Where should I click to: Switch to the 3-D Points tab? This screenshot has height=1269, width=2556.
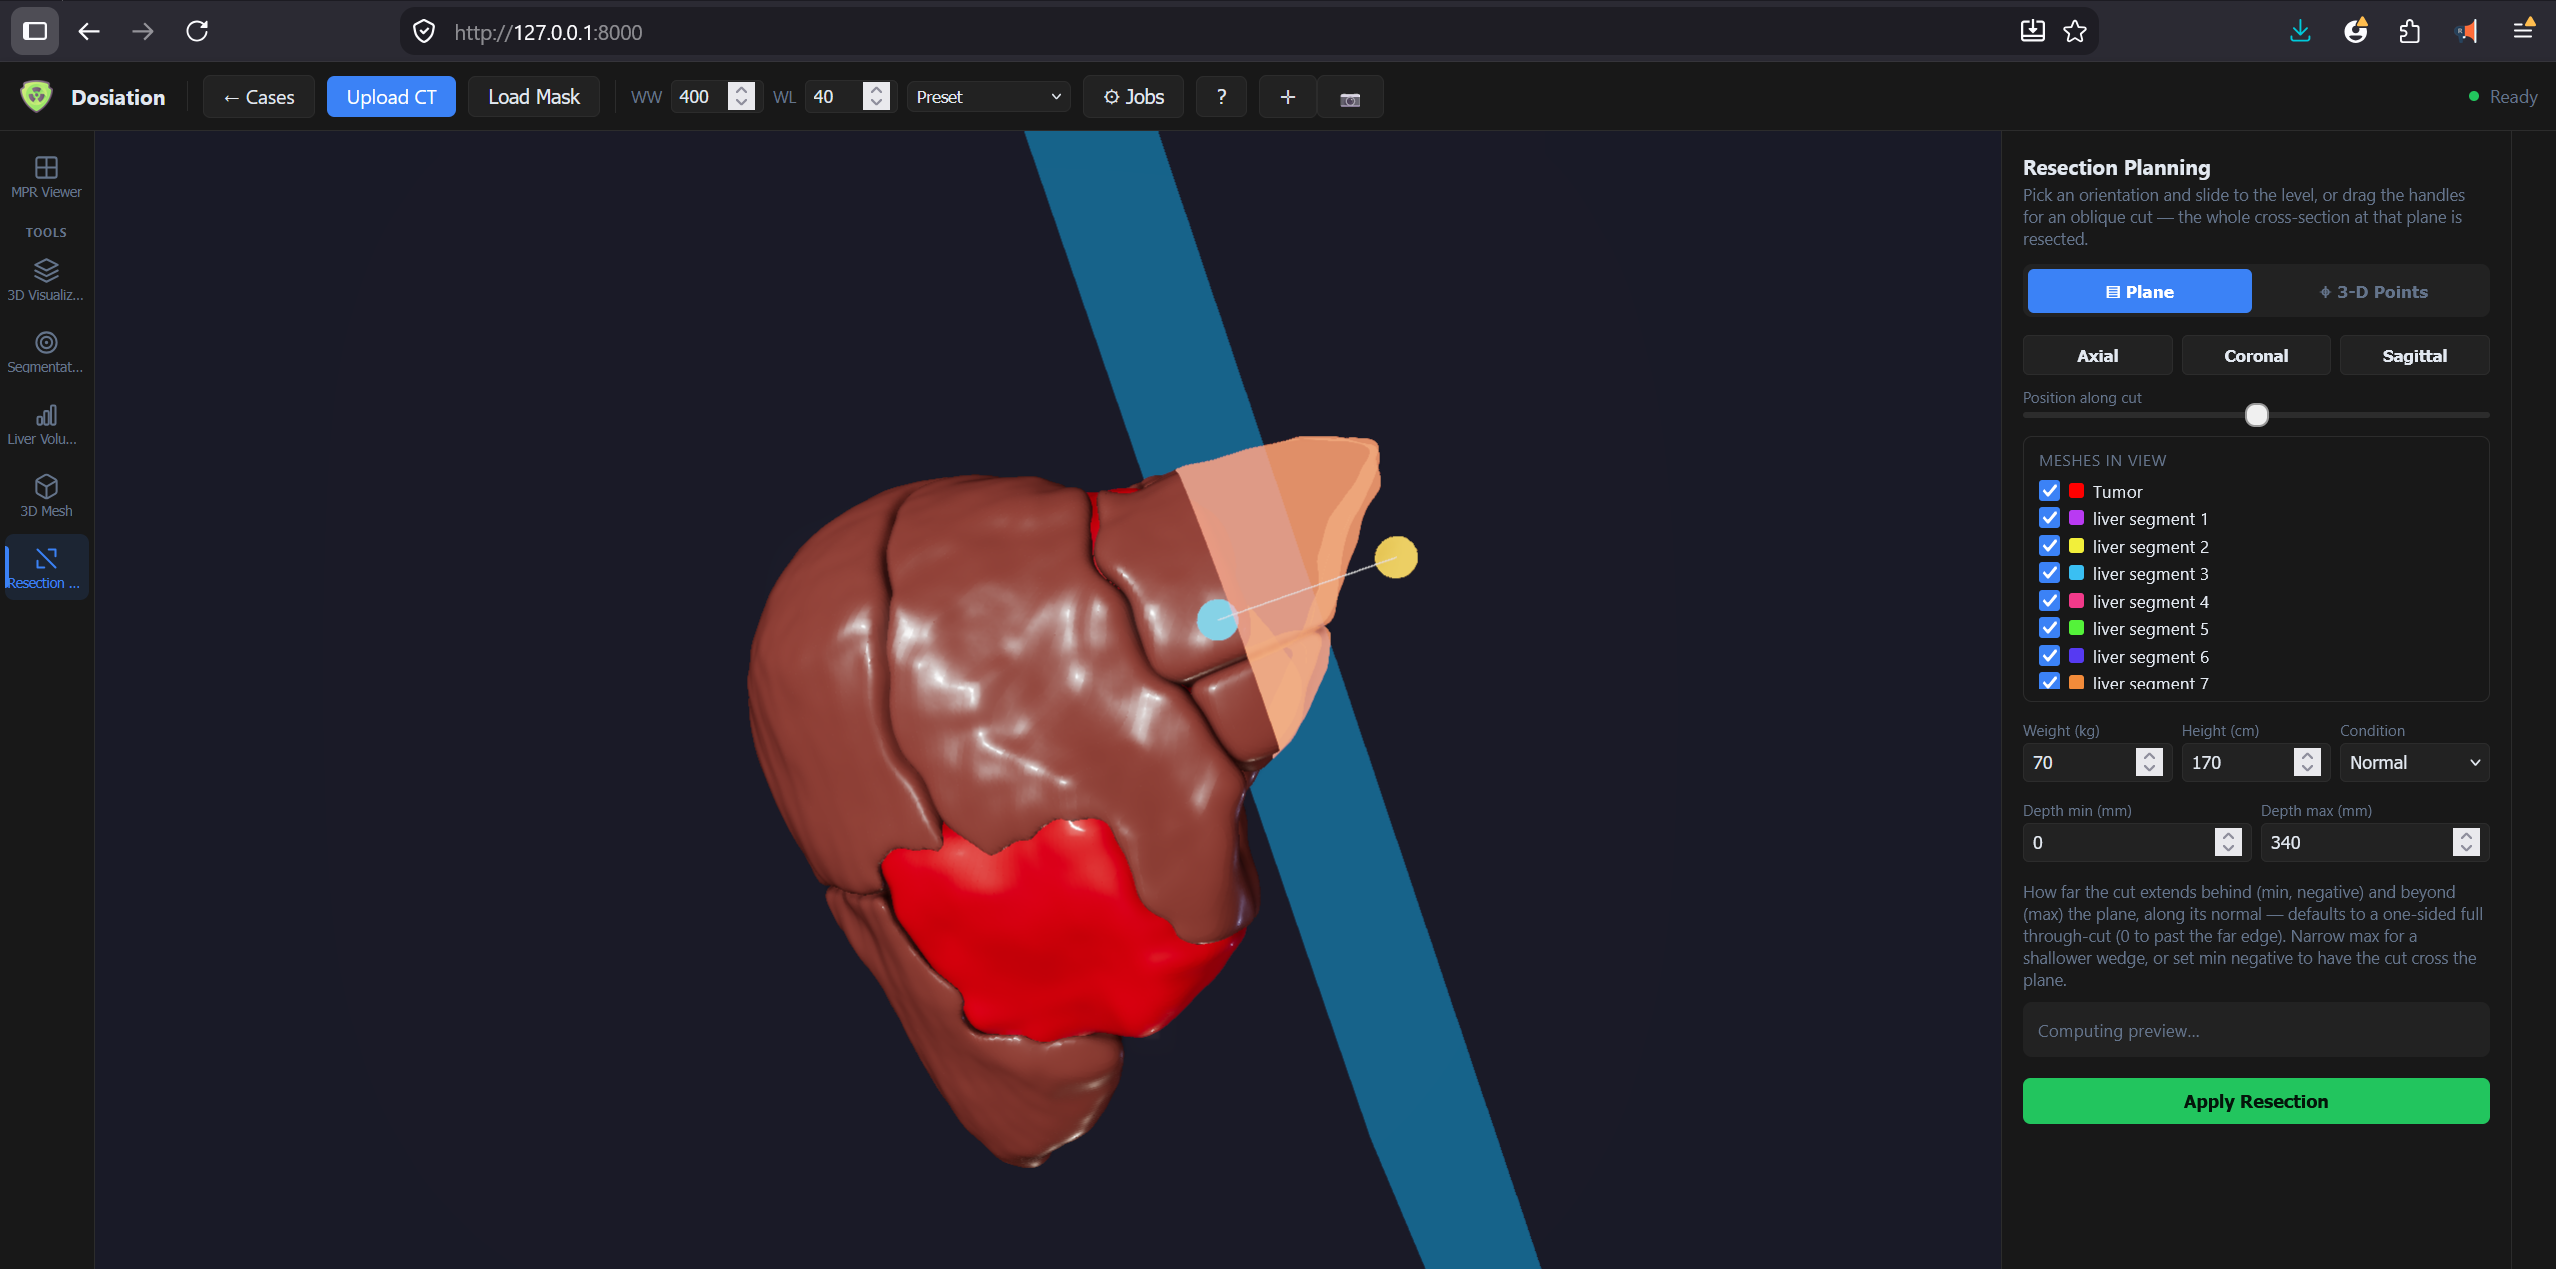(x=2373, y=291)
